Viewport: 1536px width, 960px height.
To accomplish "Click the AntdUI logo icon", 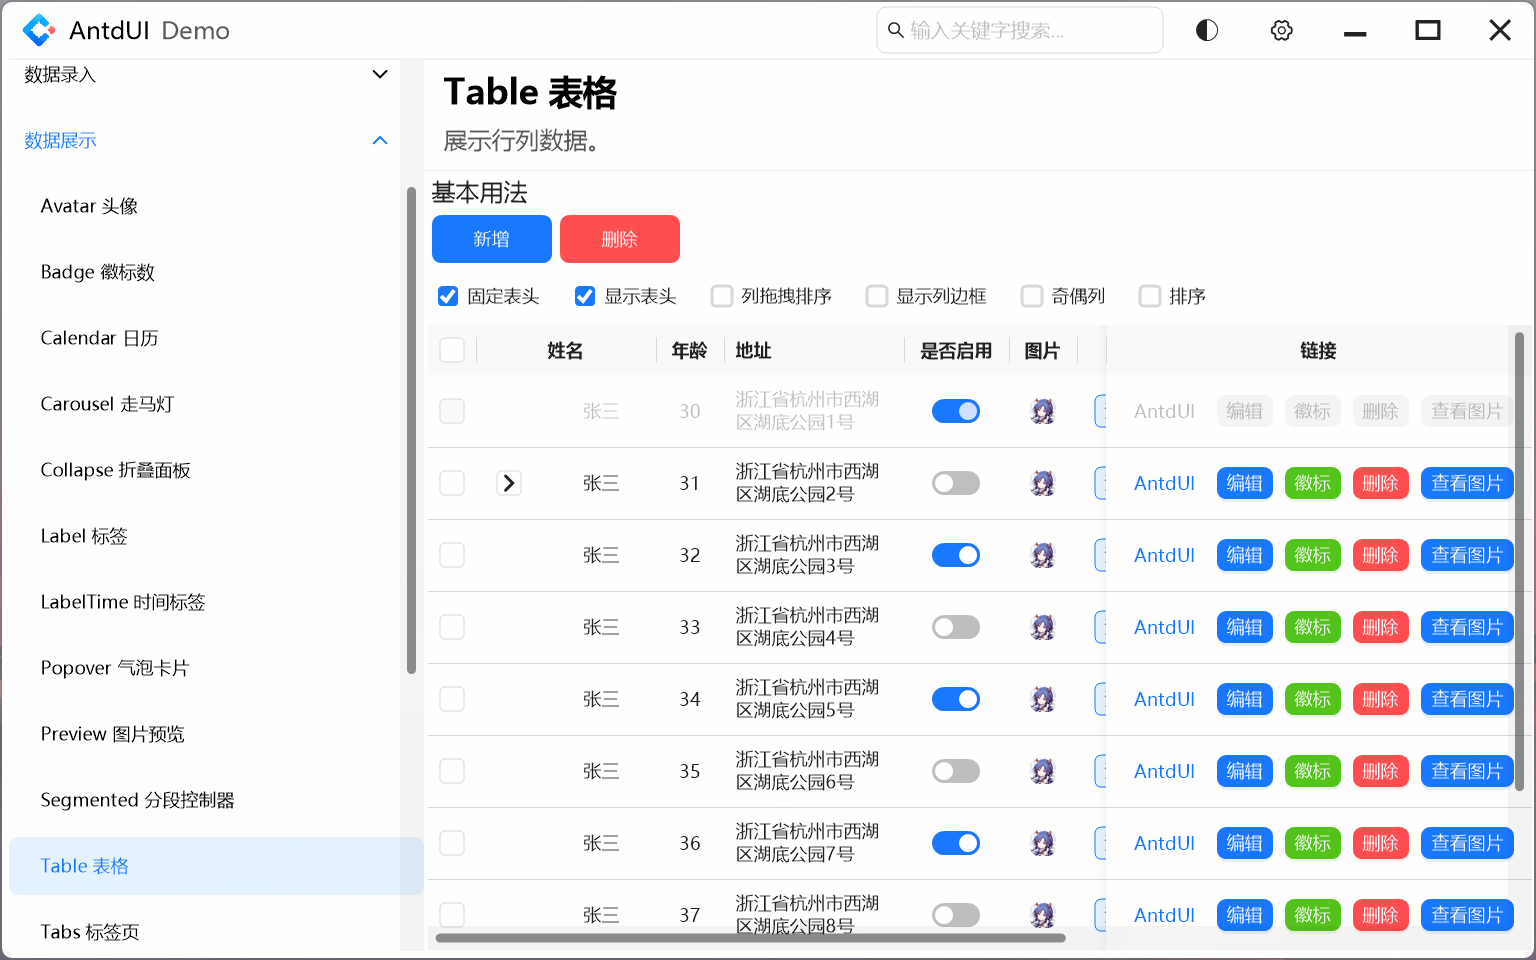I will coord(37,30).
